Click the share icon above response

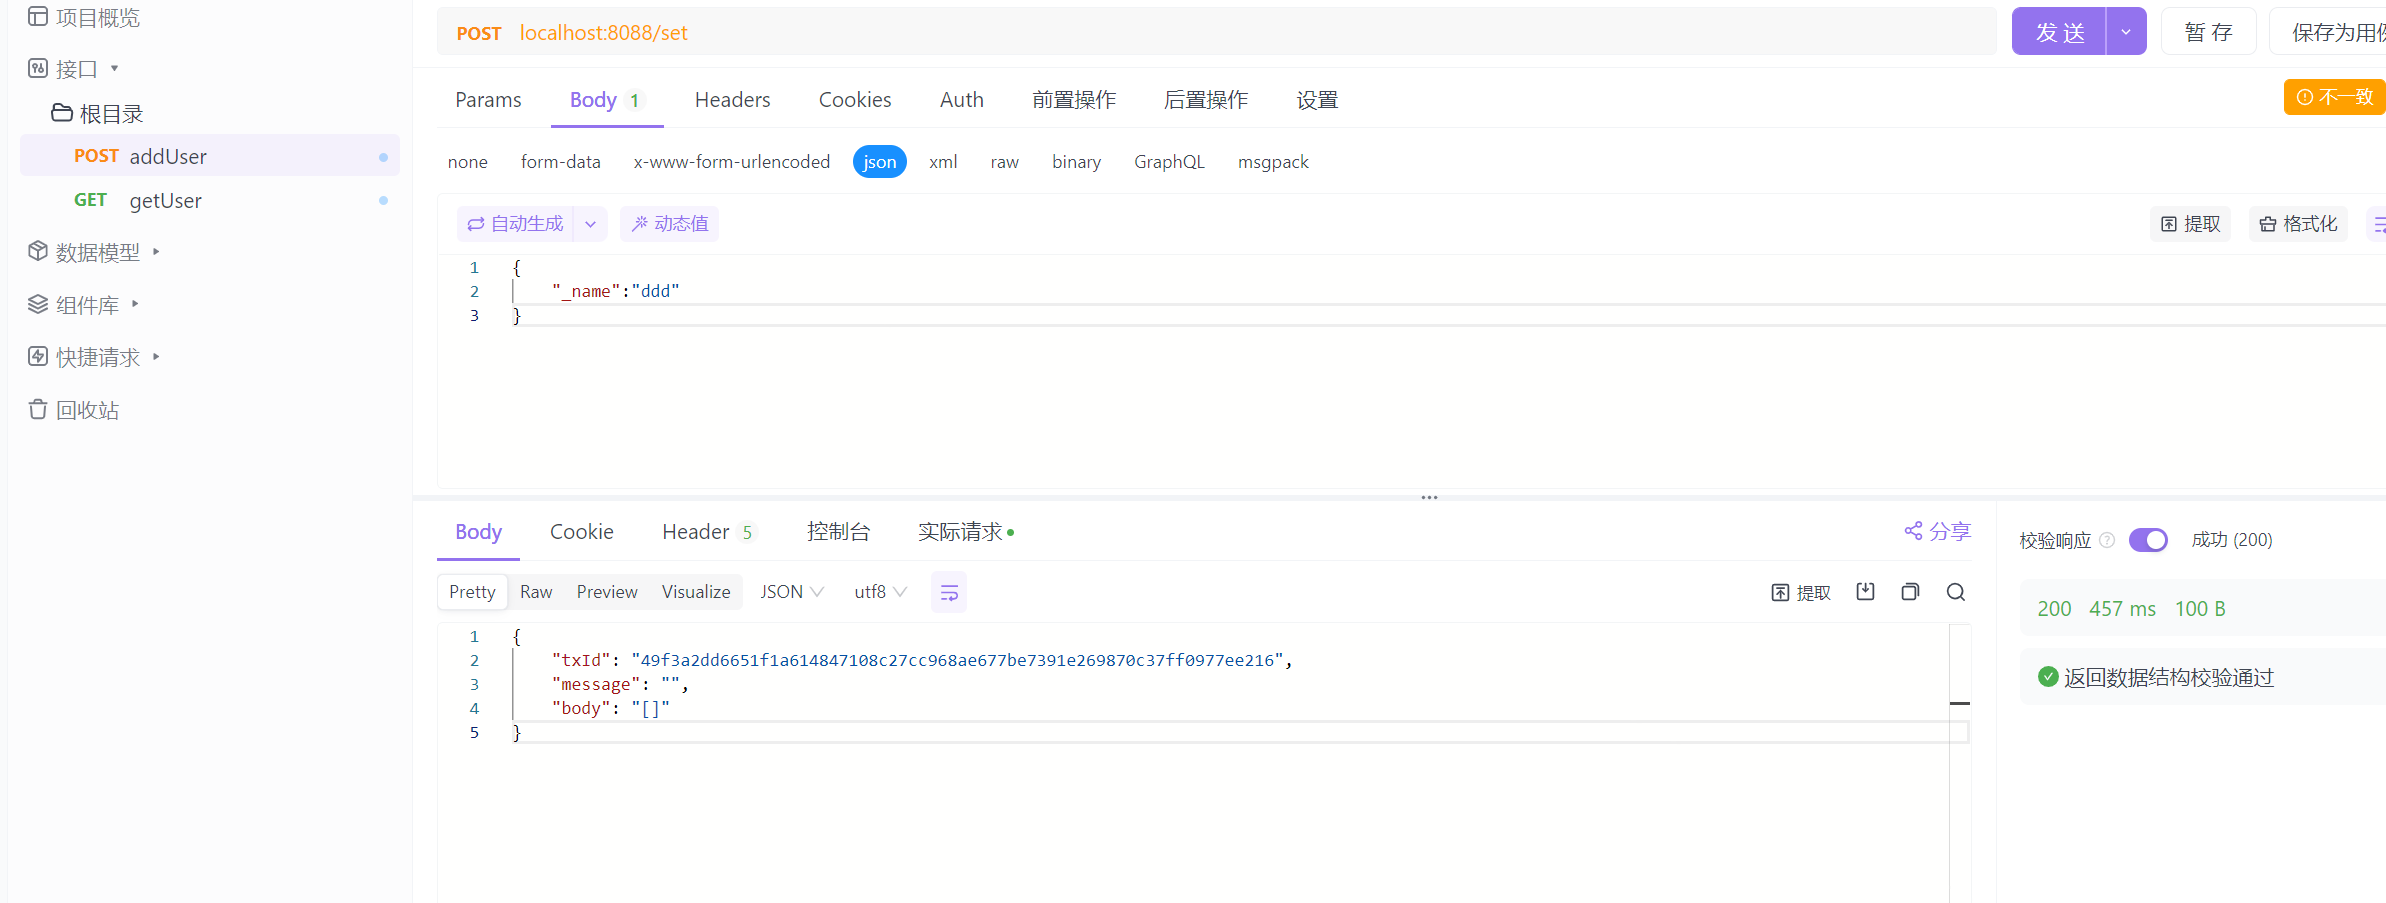click(1936, 531)
